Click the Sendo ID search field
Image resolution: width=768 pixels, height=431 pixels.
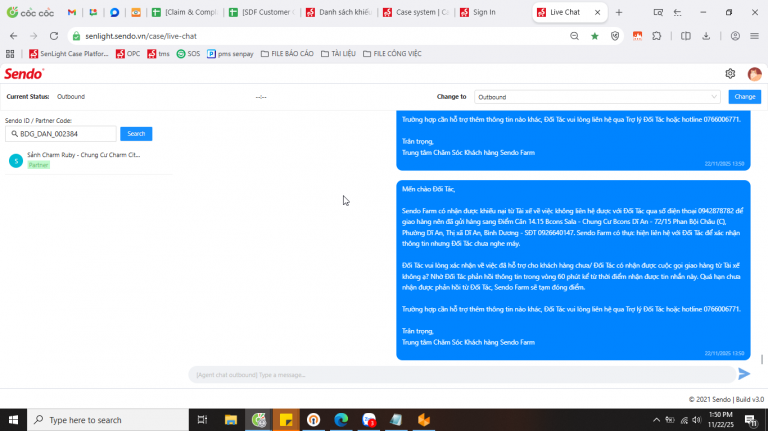pyautogui.click(x=61, y=134)
